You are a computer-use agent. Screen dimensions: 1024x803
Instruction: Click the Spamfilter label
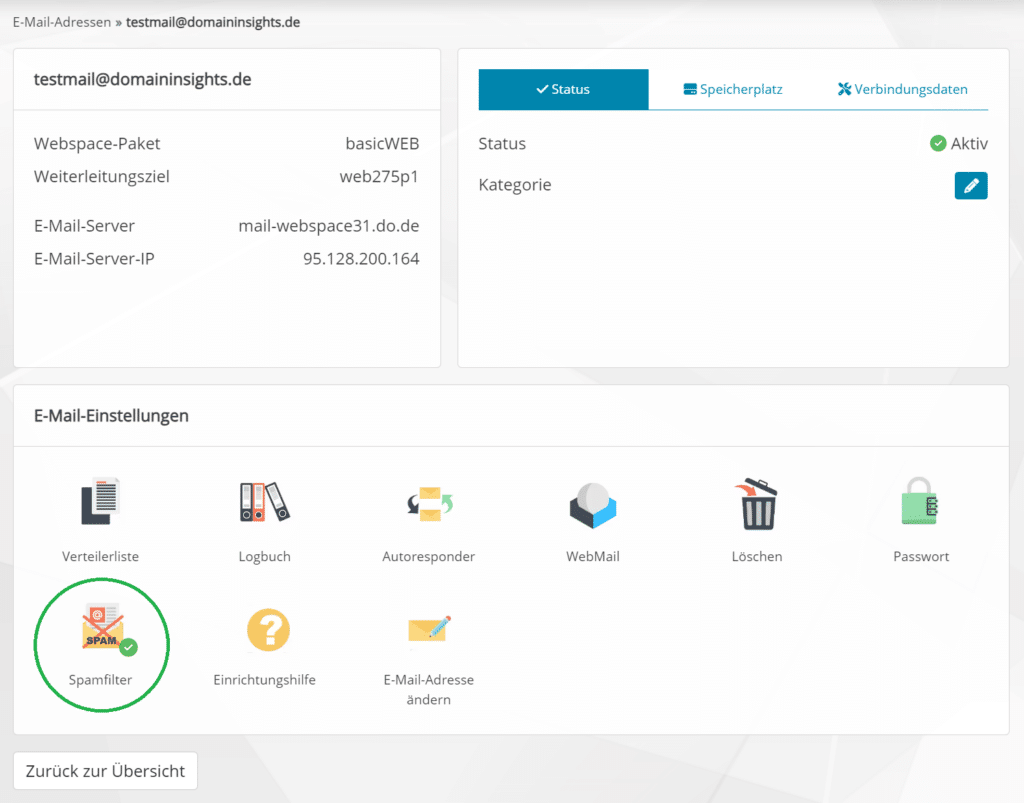100,680
